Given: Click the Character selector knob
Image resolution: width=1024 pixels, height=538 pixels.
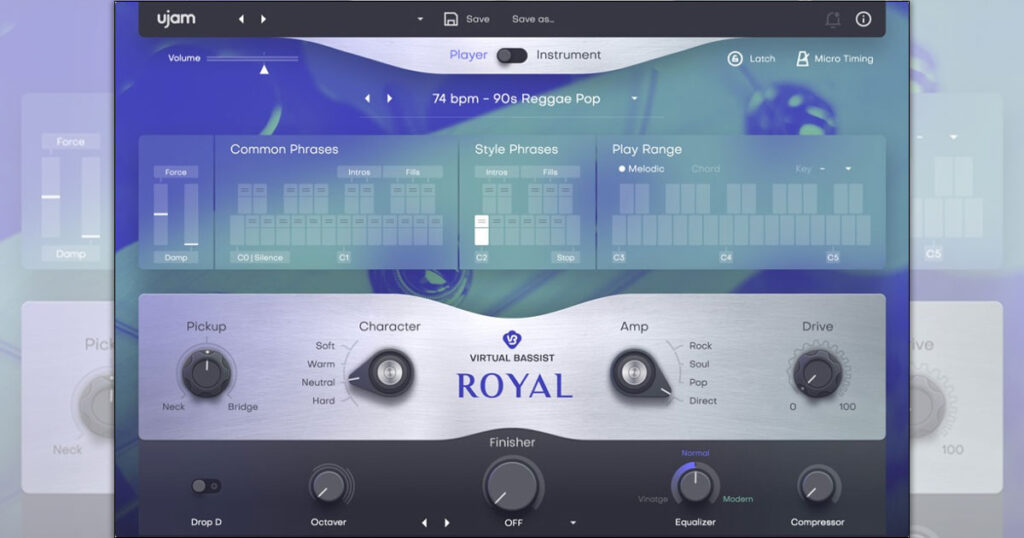Looking at the screenshot, I should coord(389,373).
